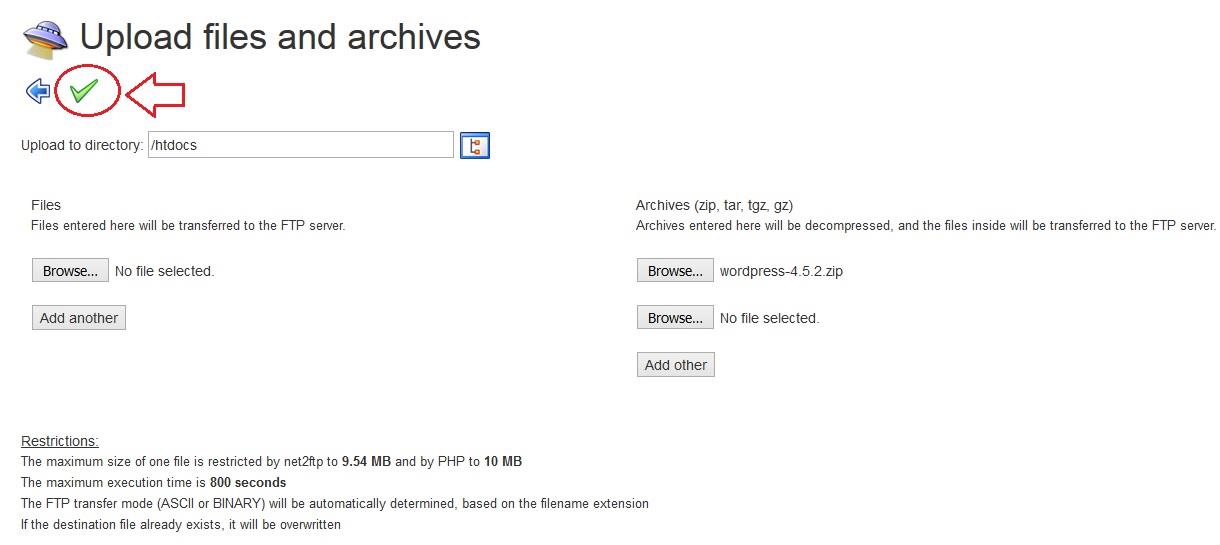Viewport: 1220px width, 545px height.
Task: Click the 'Archives (zip, tar, tgz, gz)' title
Action: 714,205
